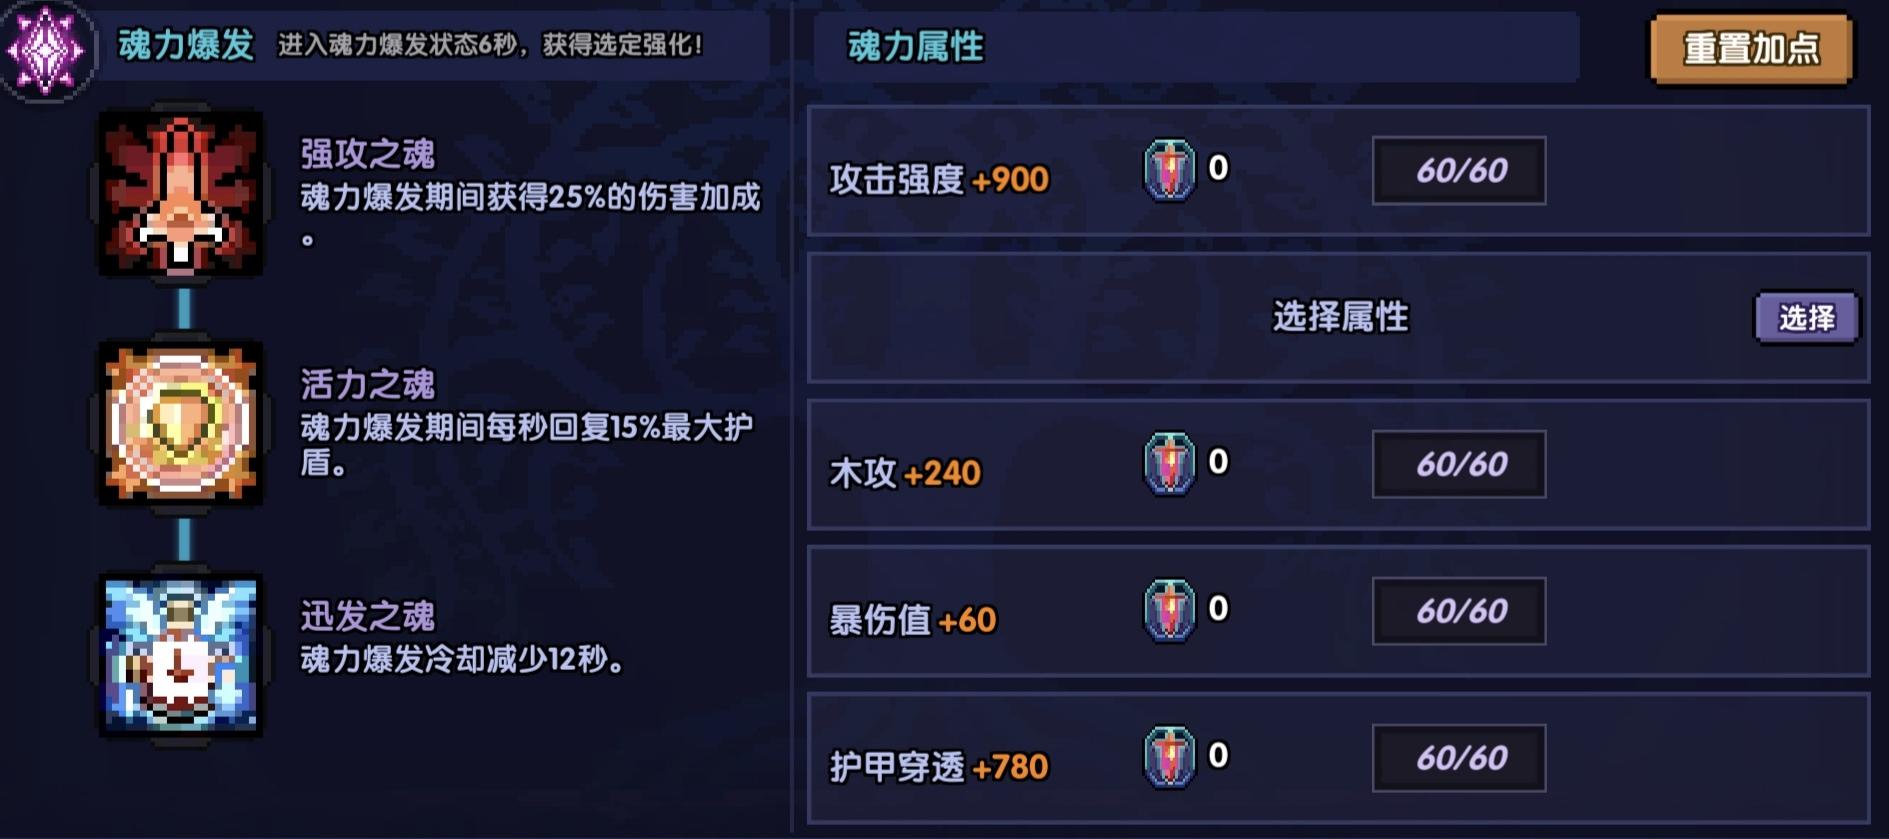Select the orange 活力之魂 shield icon

[x=181, y=423]
